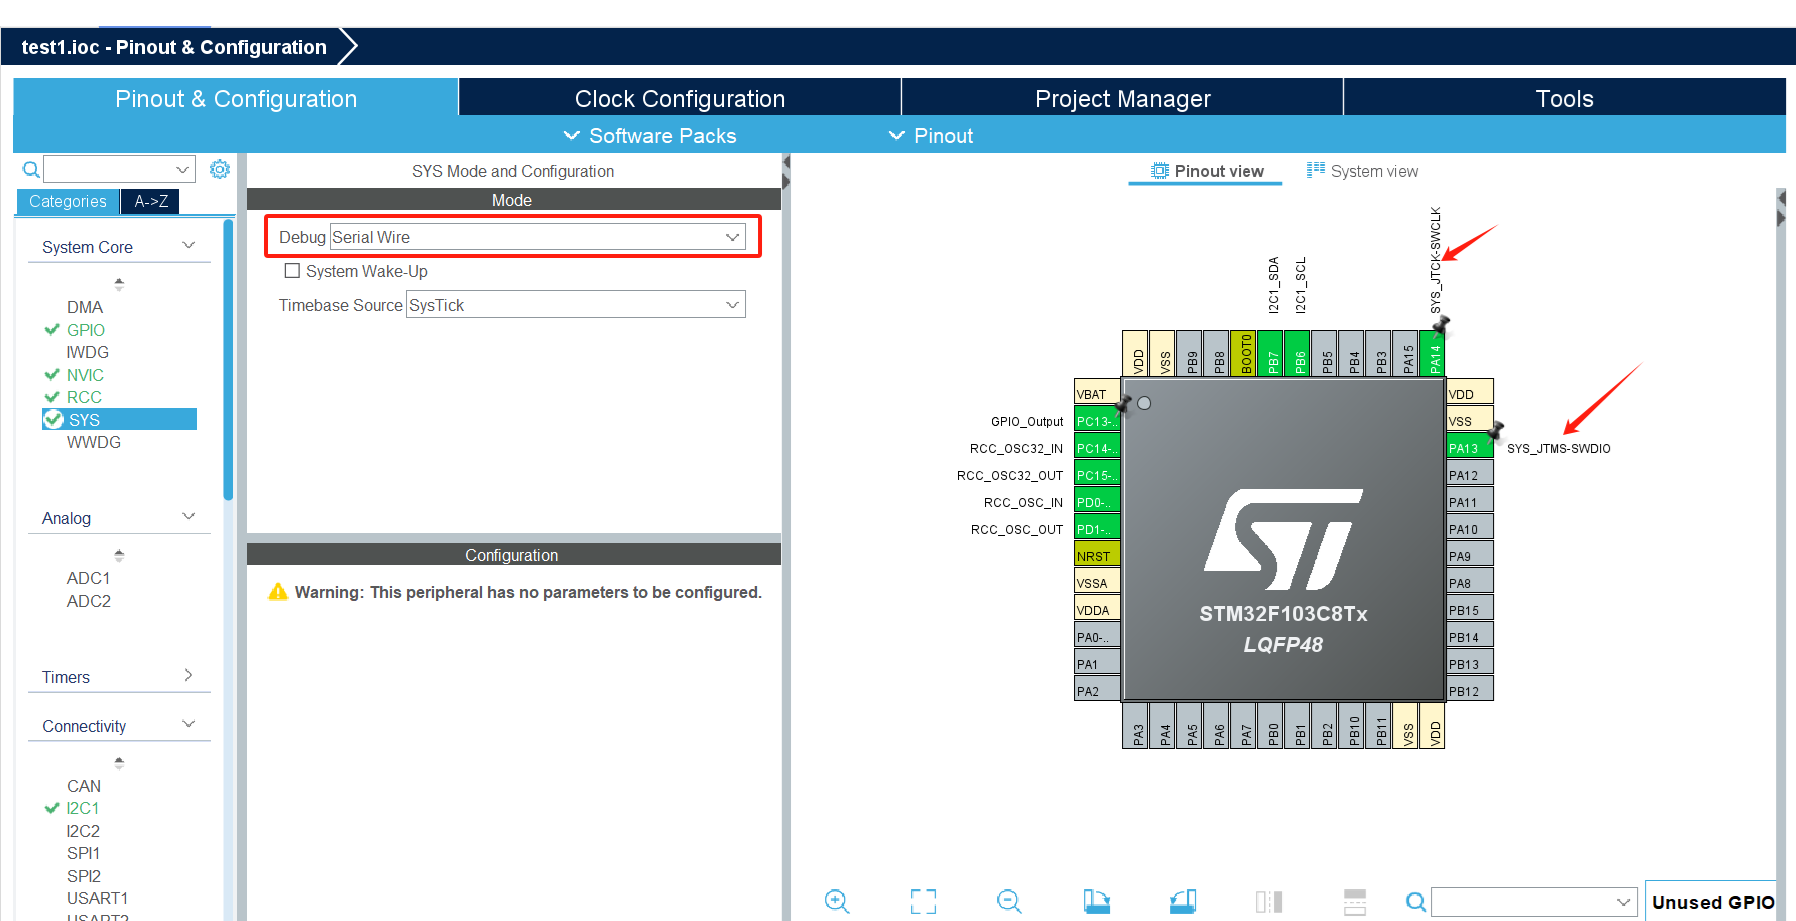
Task: Toggle horizontal split view icon
Action: [x=1355, y=901]
